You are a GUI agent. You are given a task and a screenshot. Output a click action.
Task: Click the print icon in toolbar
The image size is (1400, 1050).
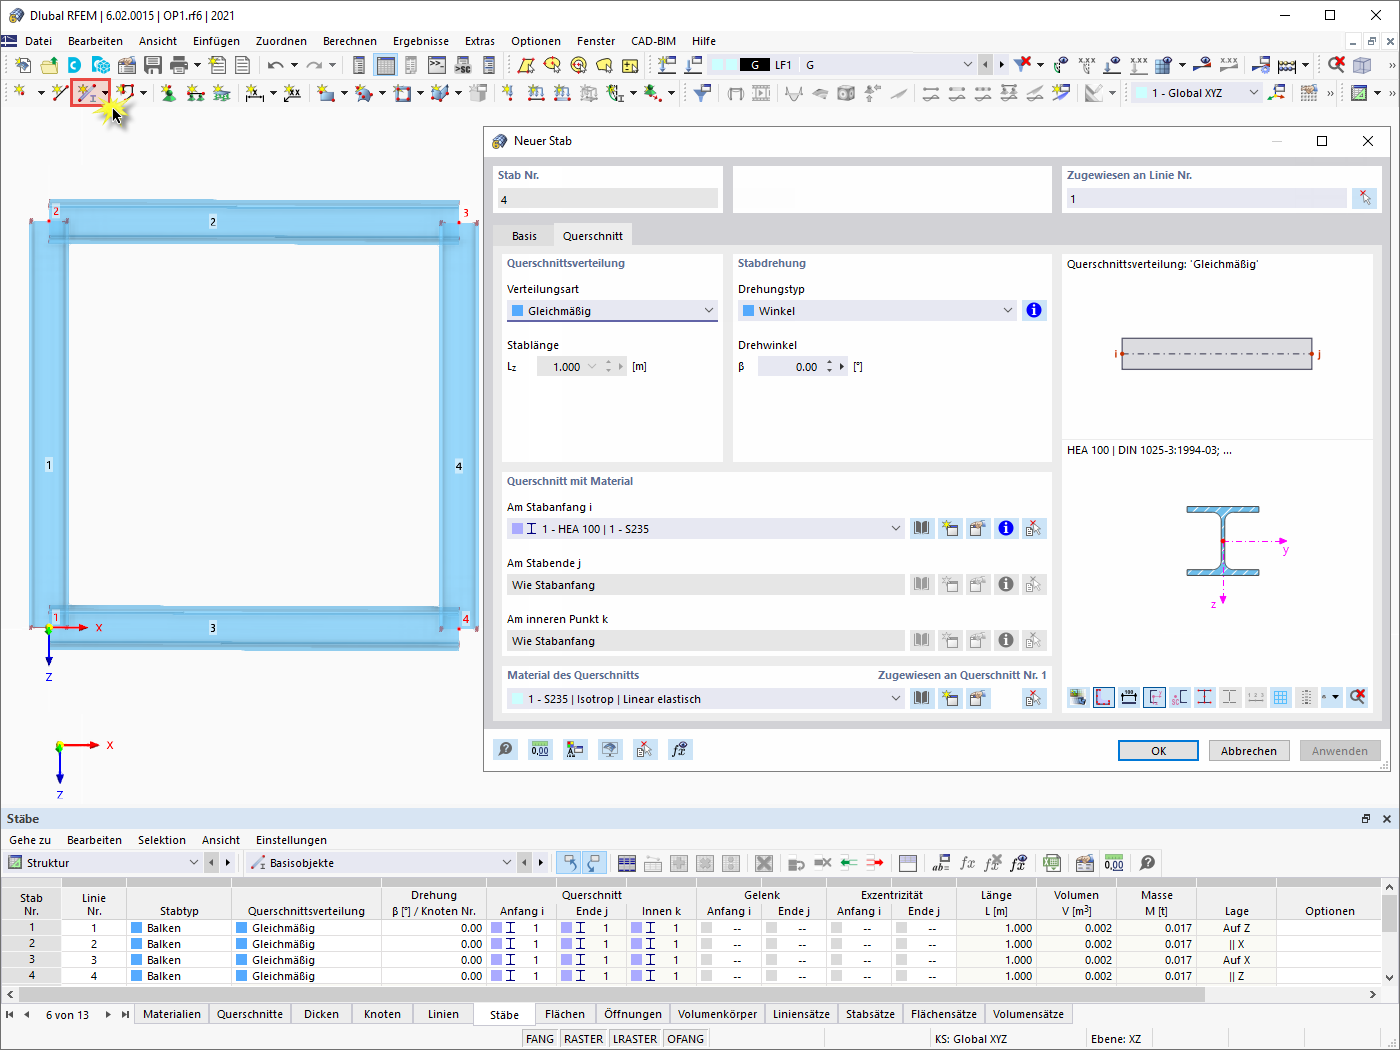179,65
